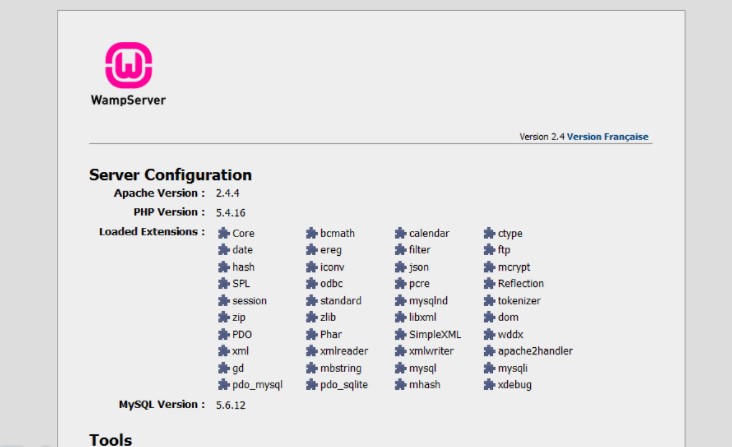Screen dimensions: 732x447
Task: Select the xmlwriter extension name
Action: coord(431,351)
